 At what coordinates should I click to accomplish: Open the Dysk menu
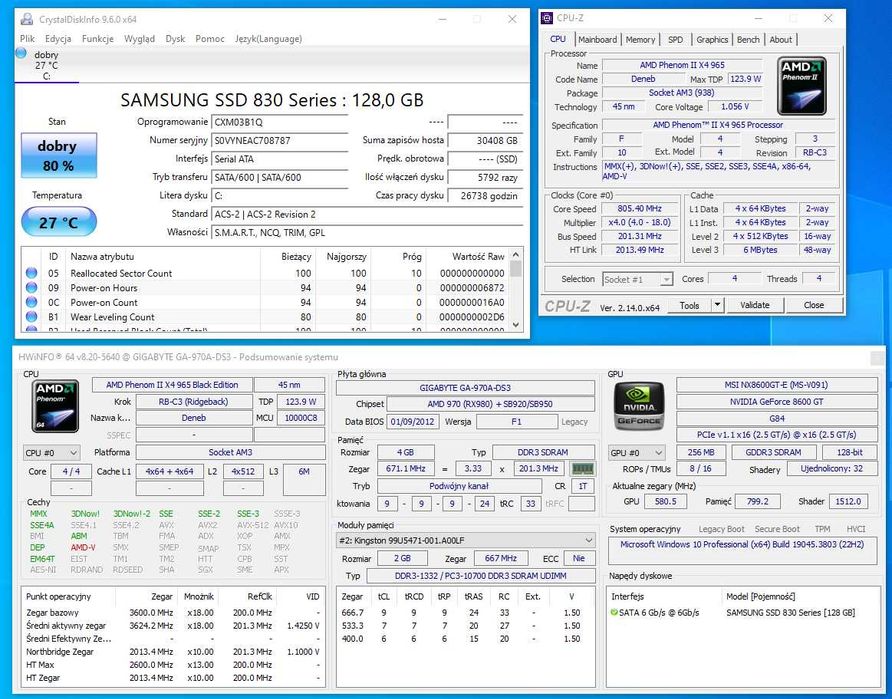click(175, 39)
